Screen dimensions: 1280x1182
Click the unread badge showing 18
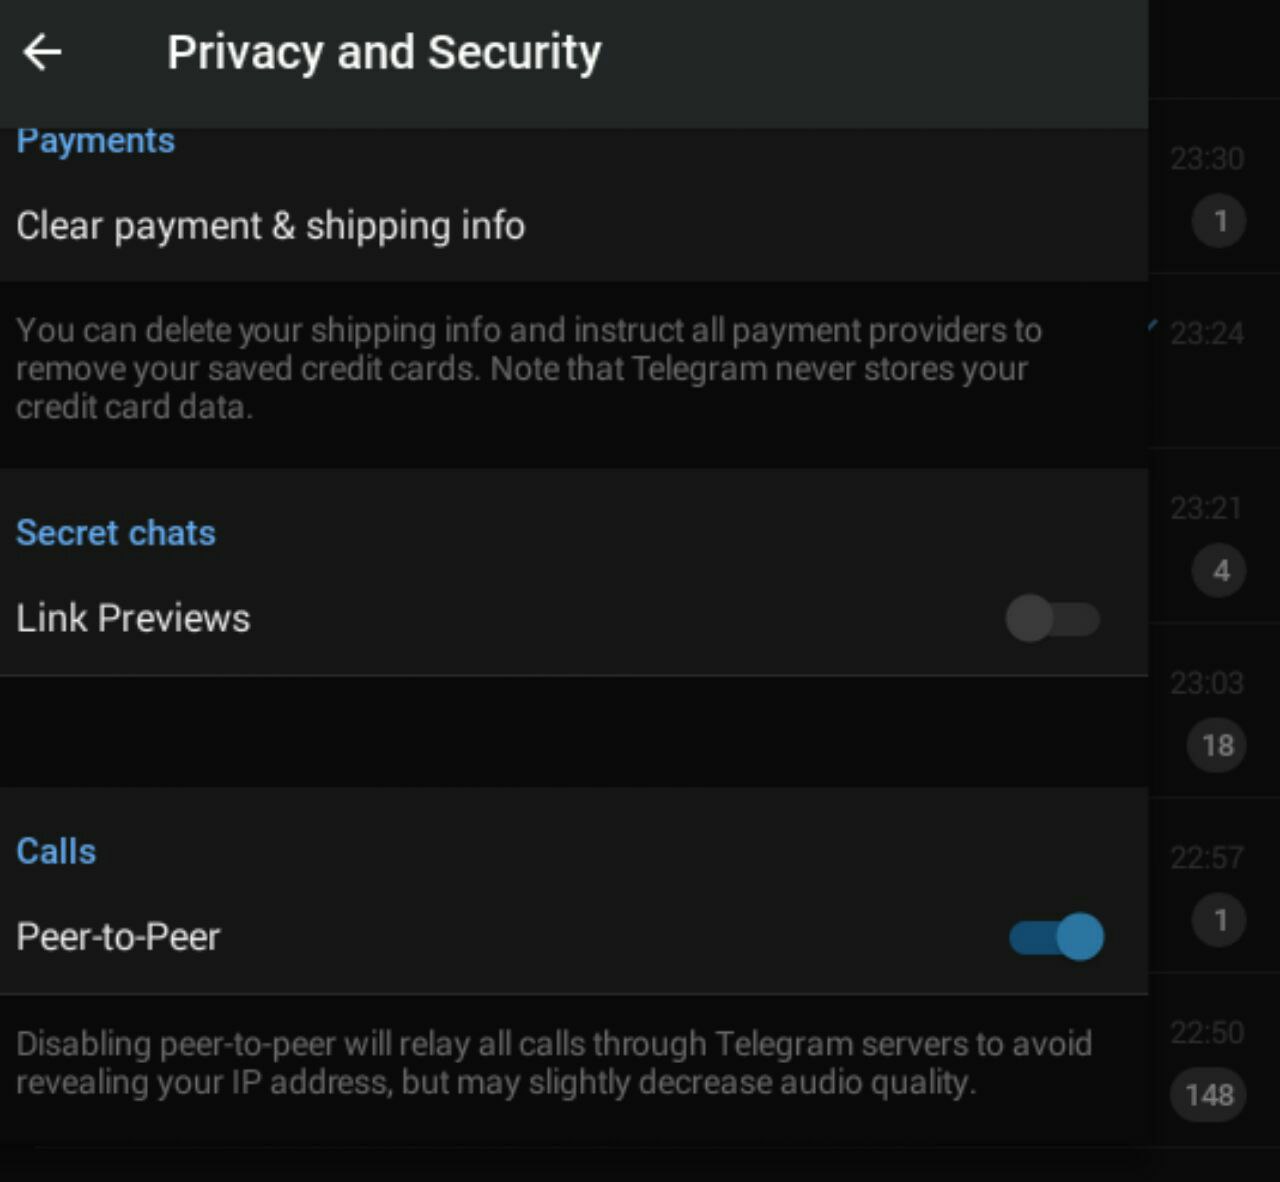pyautogui.click(x=1217, y=745)
